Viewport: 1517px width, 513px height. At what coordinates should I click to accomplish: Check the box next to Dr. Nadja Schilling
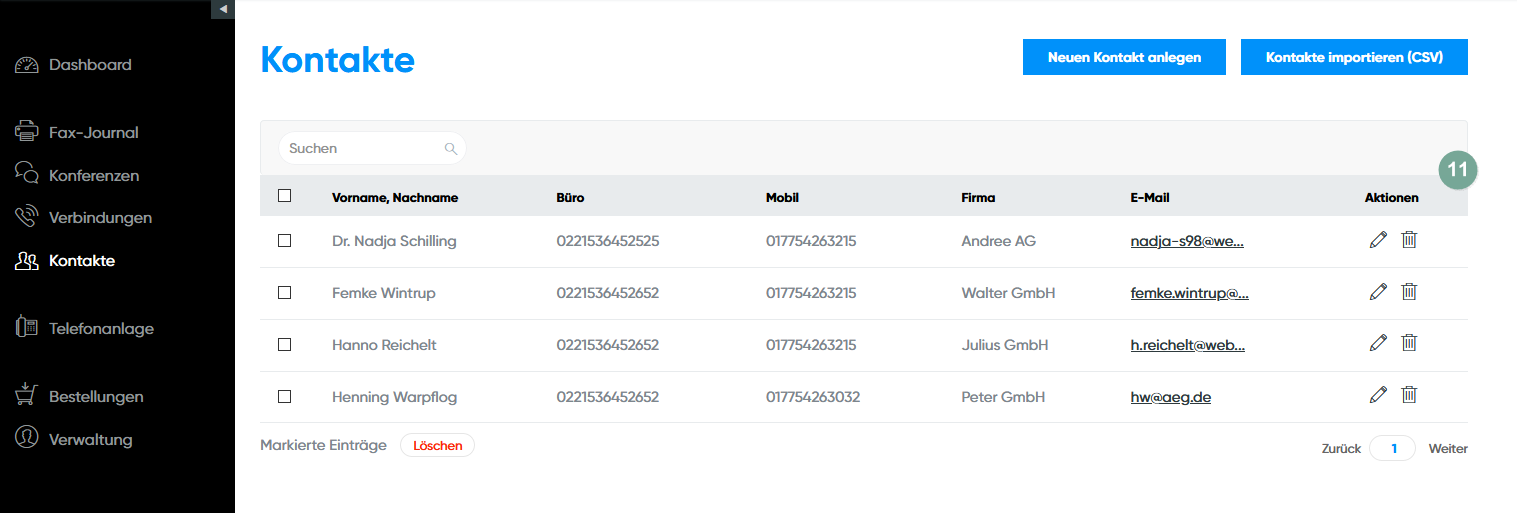coord(285,241)
